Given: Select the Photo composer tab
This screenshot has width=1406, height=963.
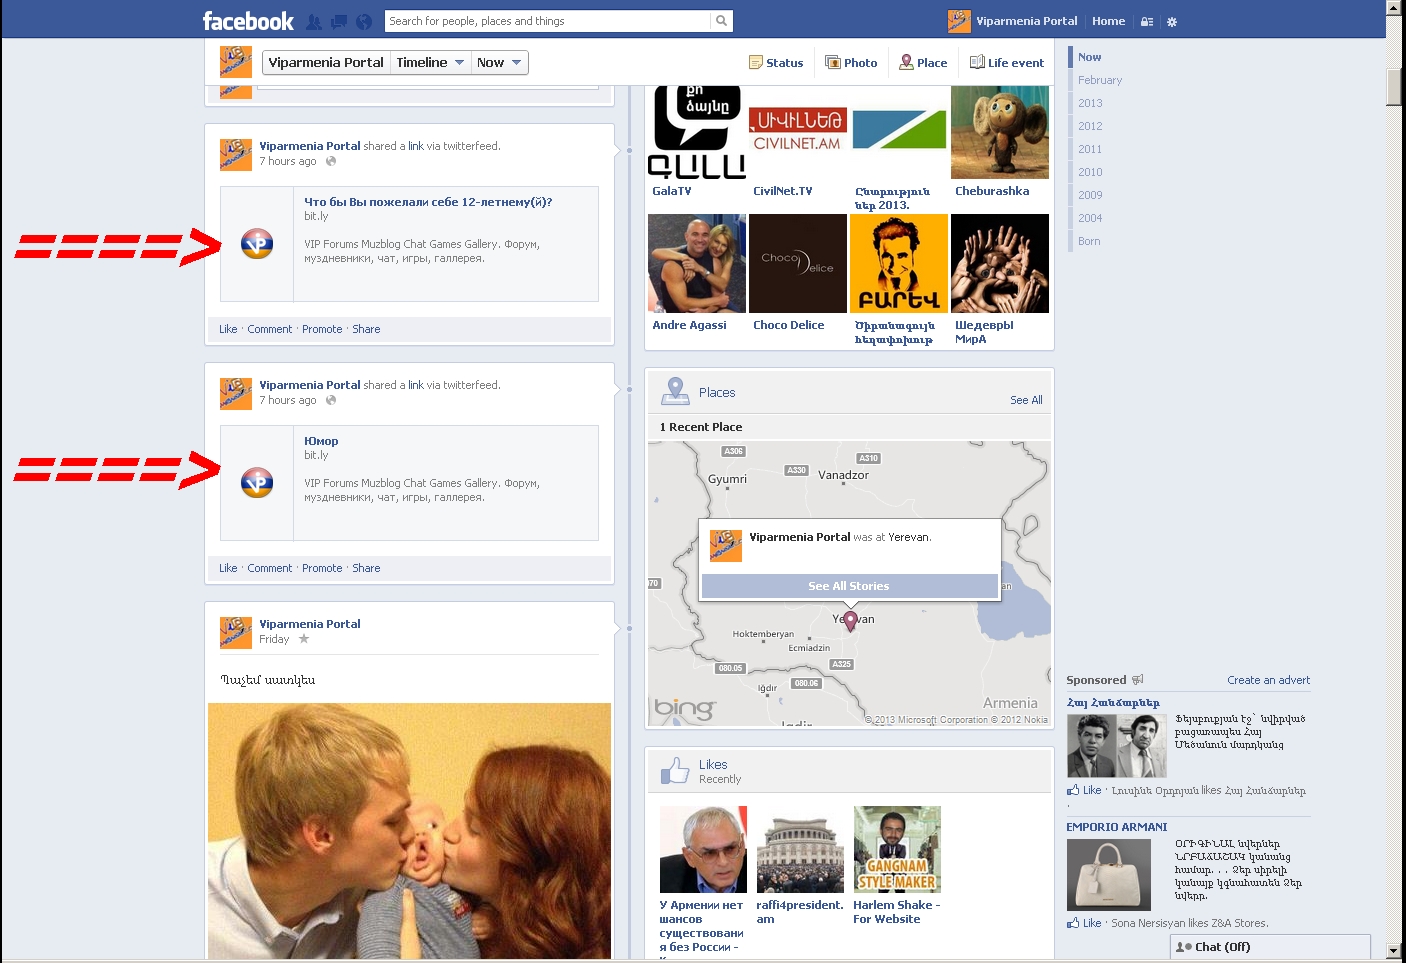Looking at the screenshot, I should coord(851,63).
